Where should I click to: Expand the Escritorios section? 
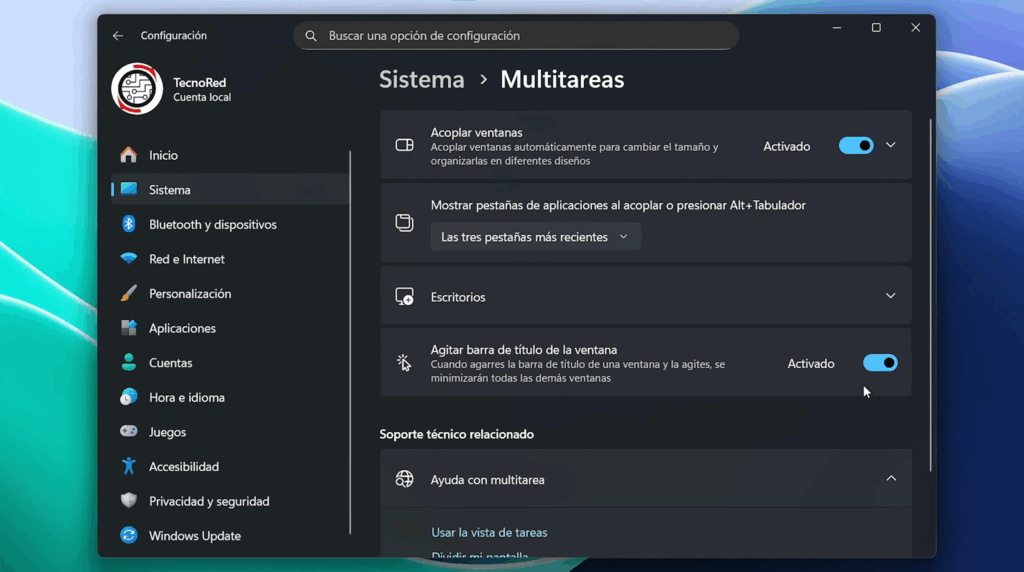[891, 296]
